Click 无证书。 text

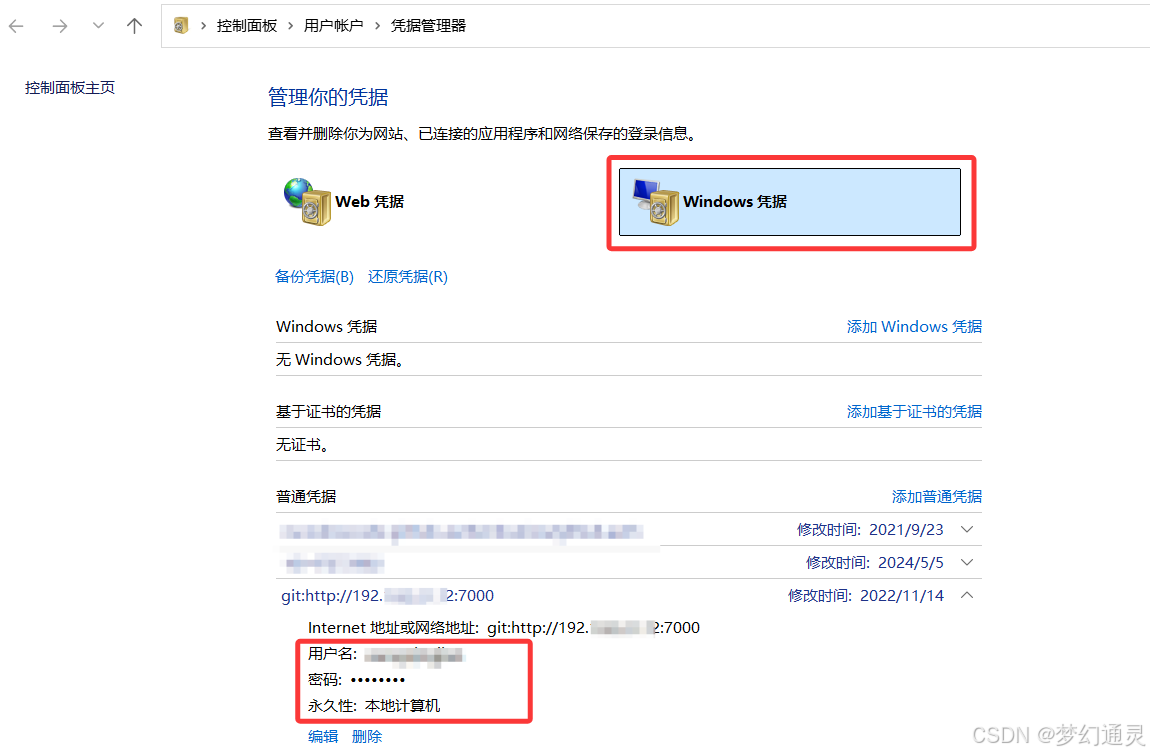pos(302,445)
